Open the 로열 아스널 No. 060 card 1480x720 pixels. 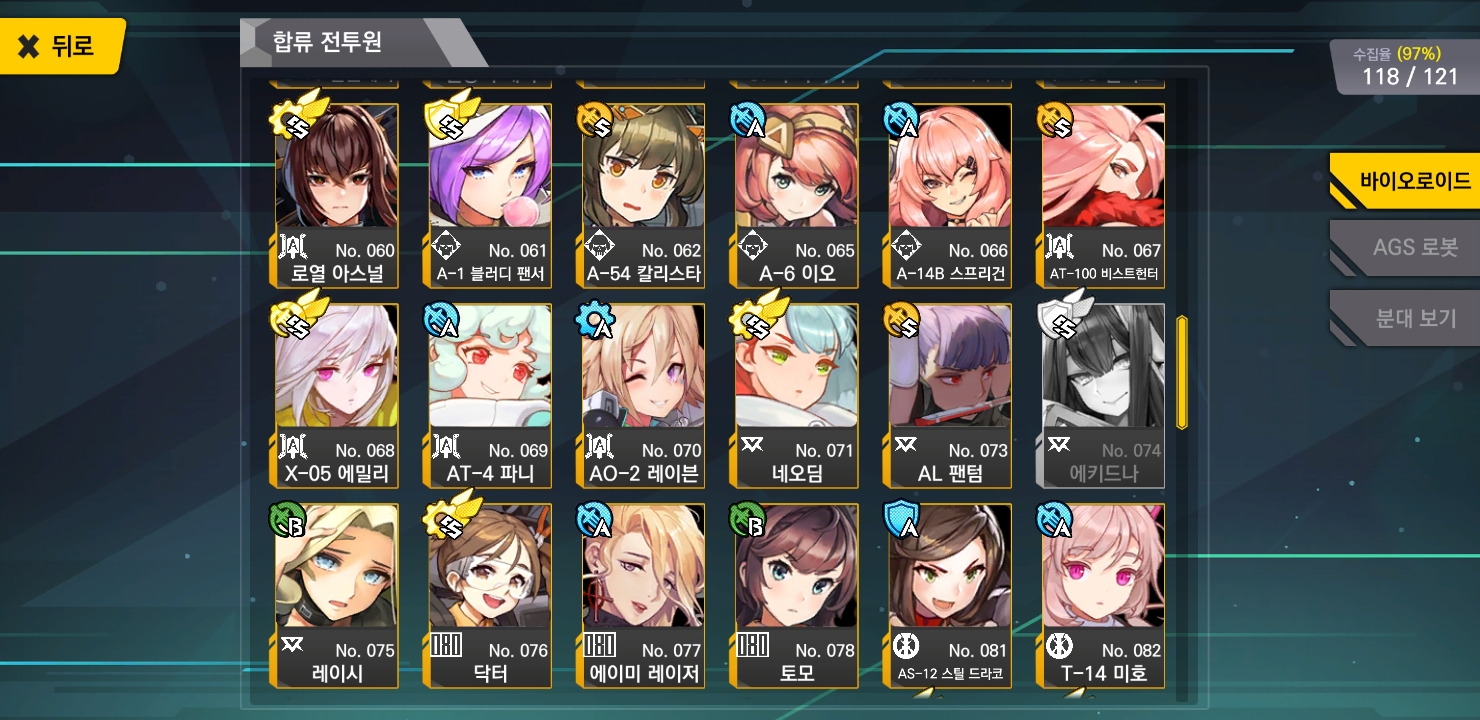pos(336,196)
